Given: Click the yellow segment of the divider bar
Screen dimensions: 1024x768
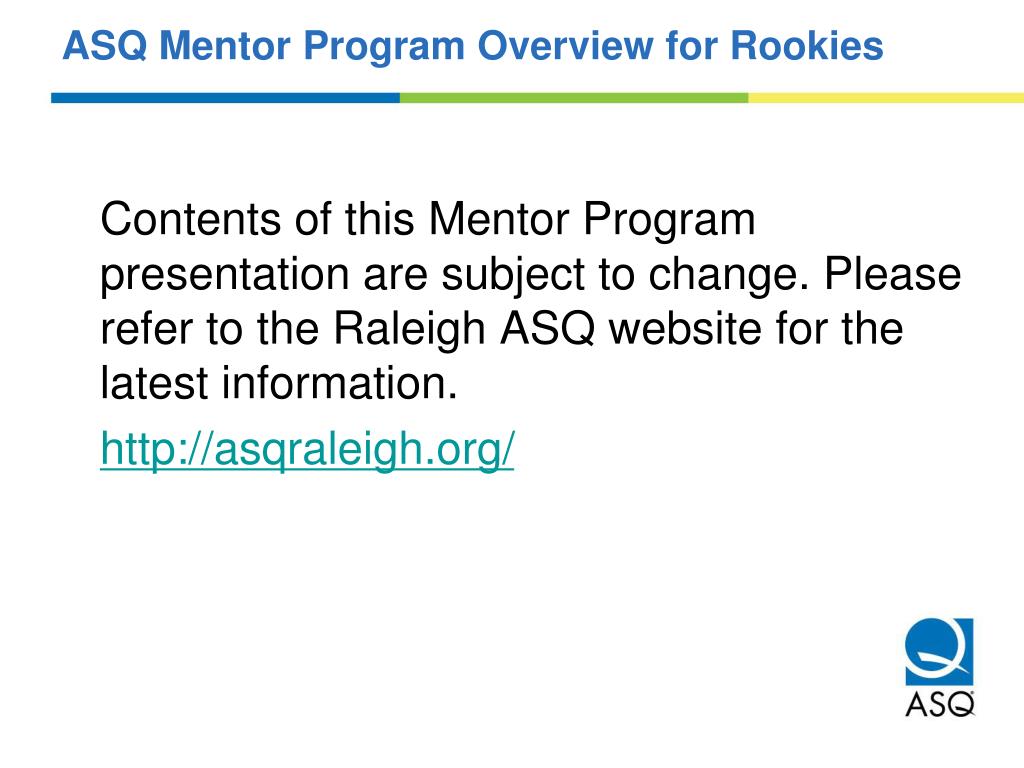Looking at the screenshot, I should [886, 98].
